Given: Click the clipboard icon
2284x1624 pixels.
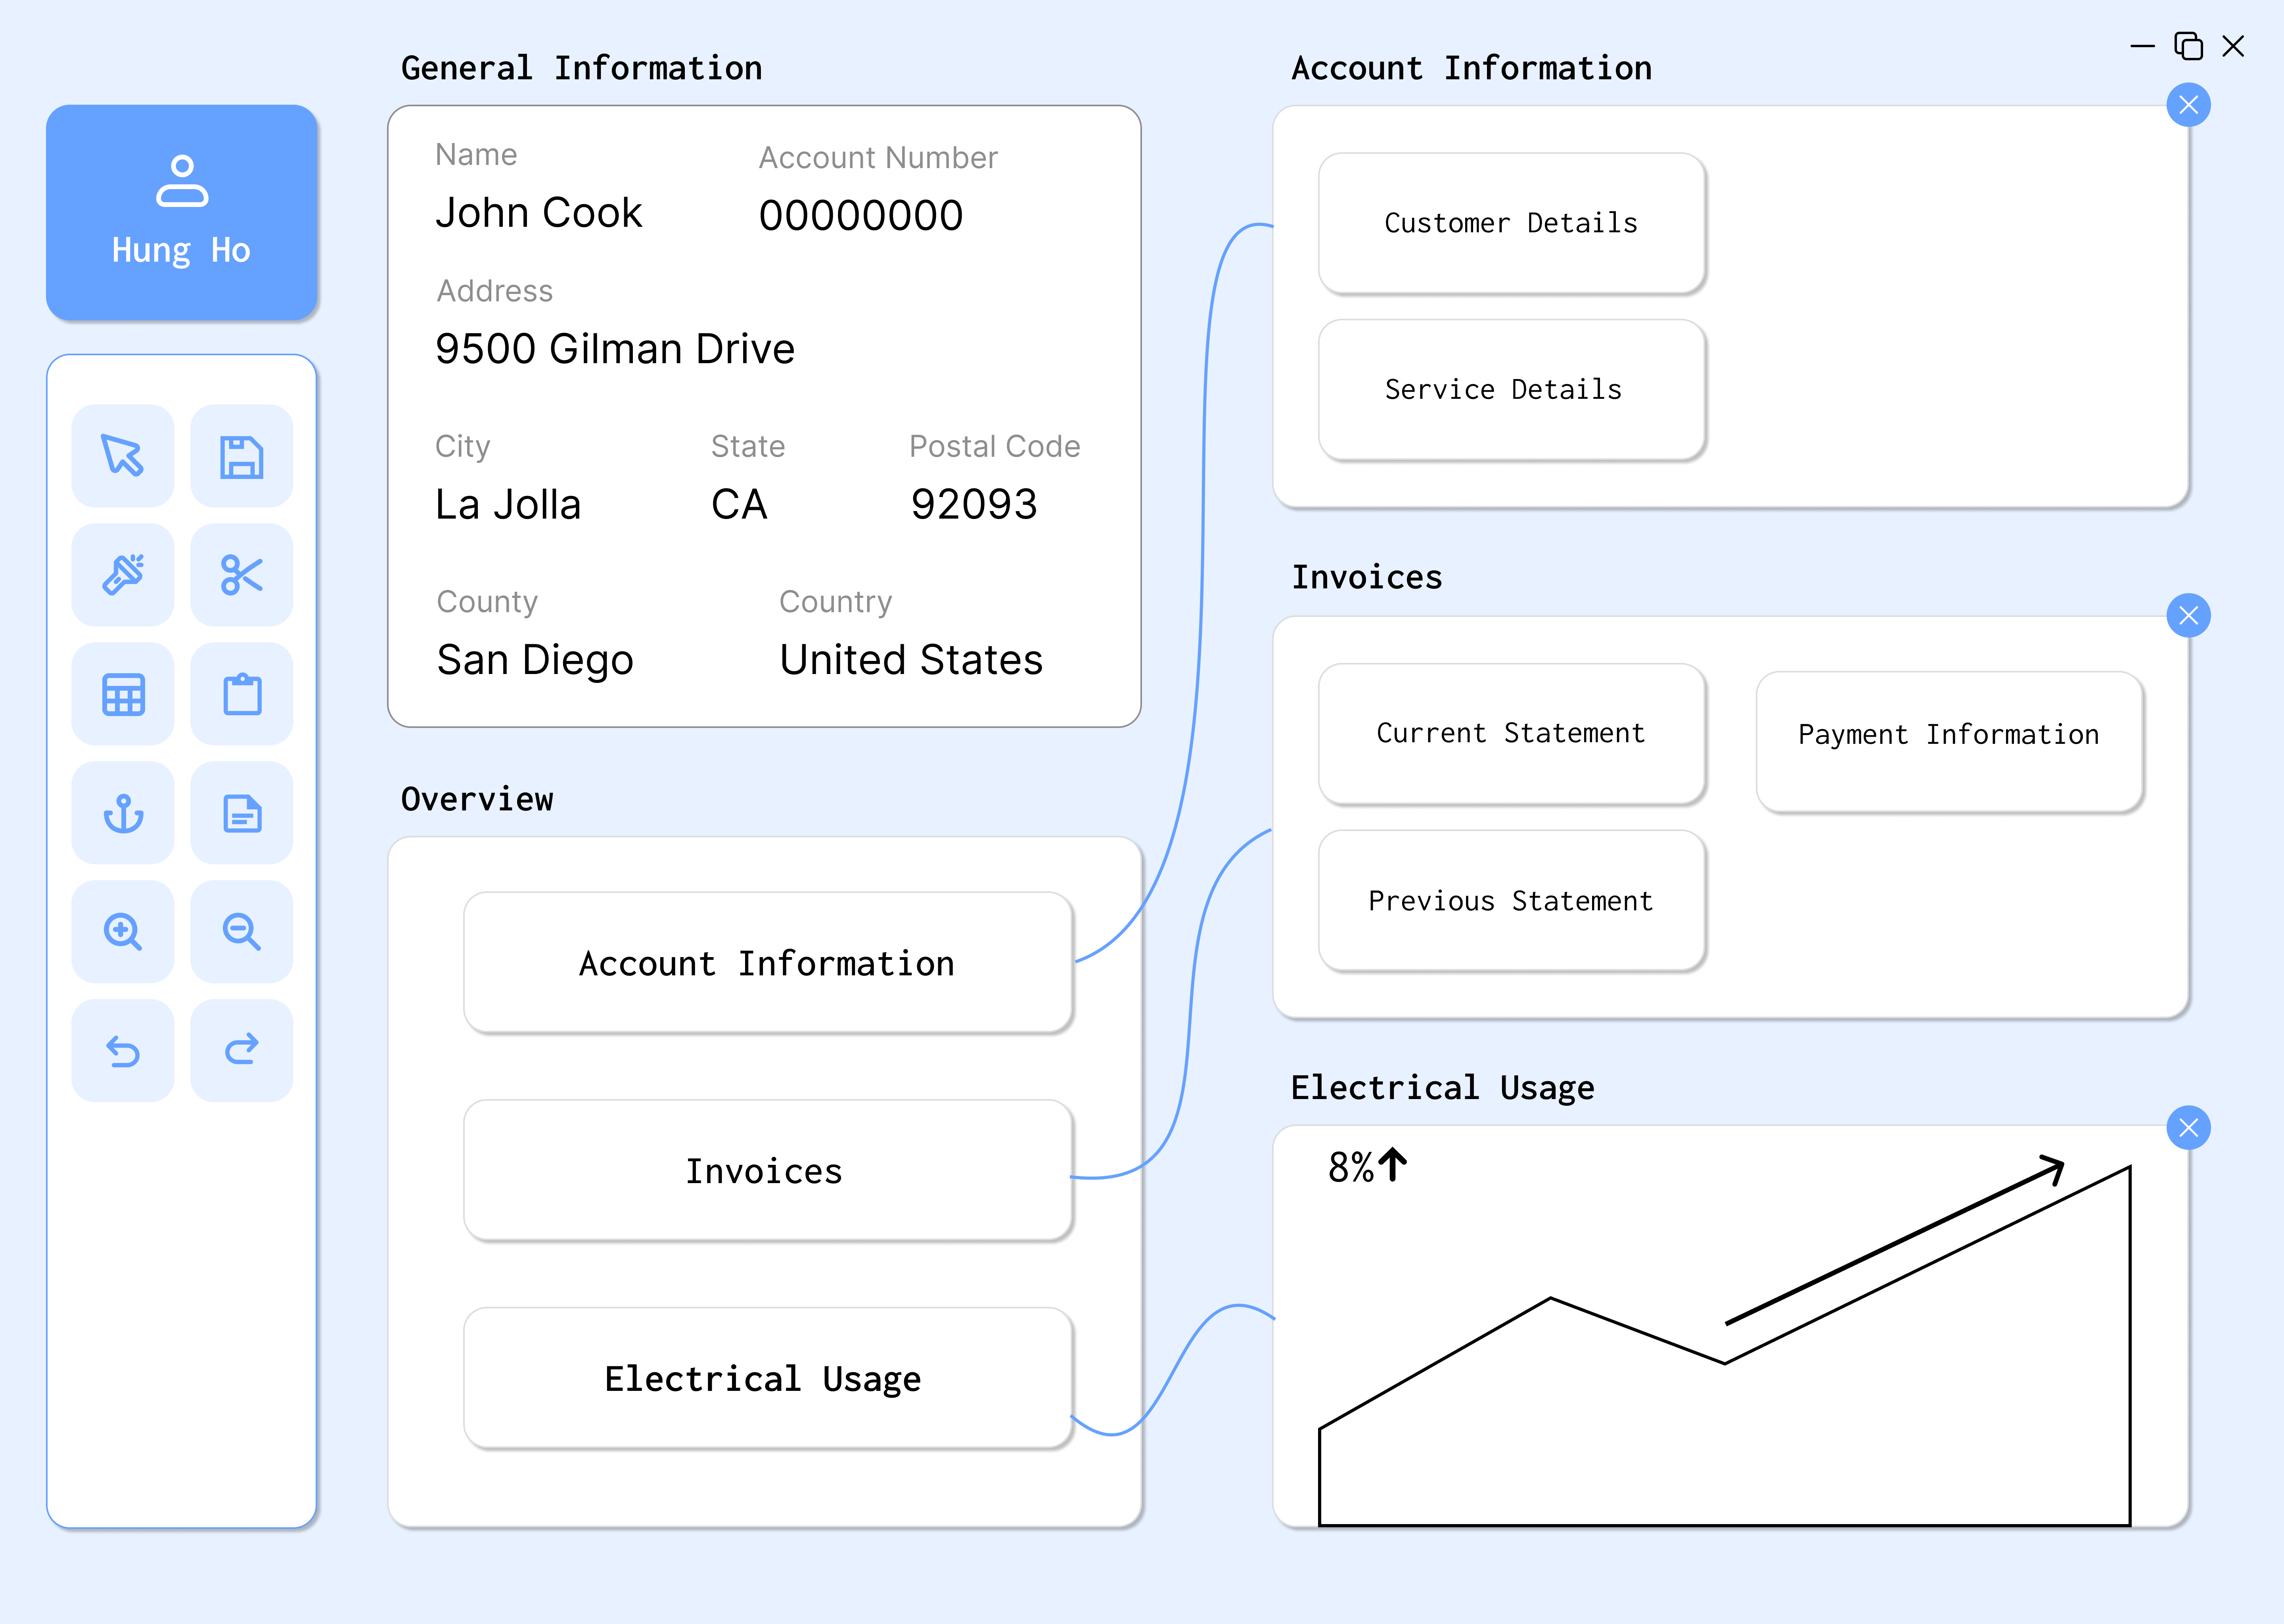Looking at the screenshot, I should click(x=241, y=694).
